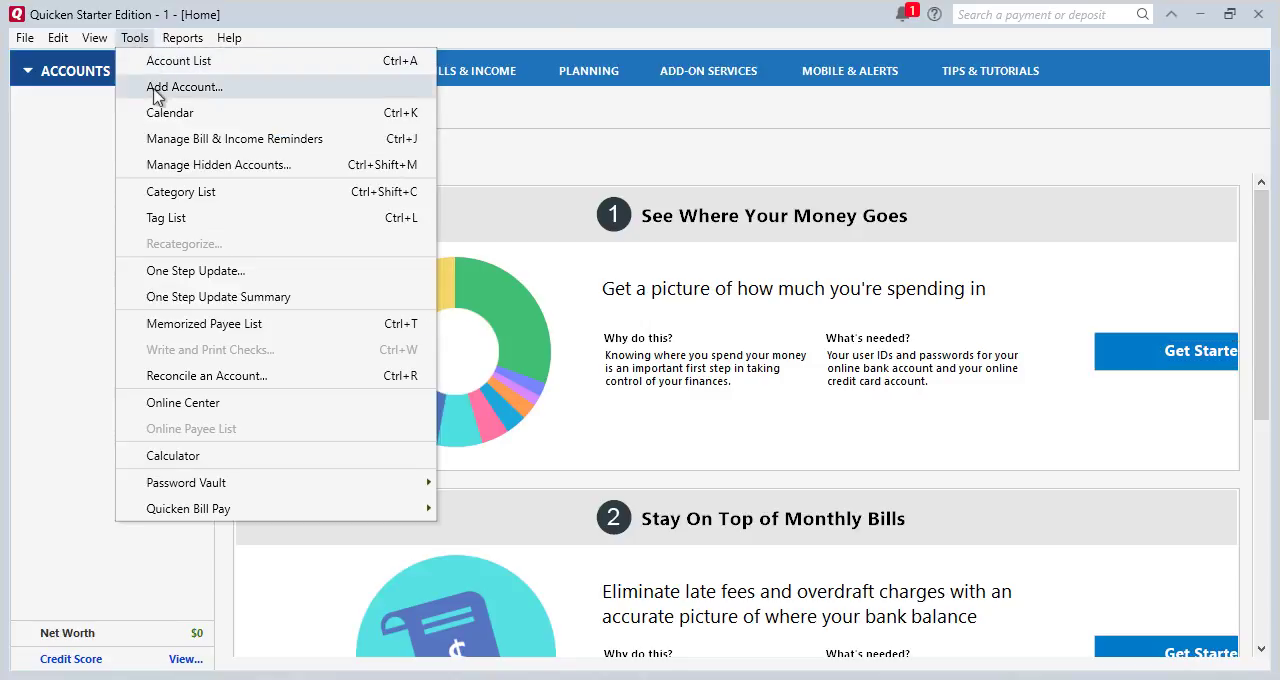Open the Reports menu
The image size is (1280, 680).
coord(182,38)
